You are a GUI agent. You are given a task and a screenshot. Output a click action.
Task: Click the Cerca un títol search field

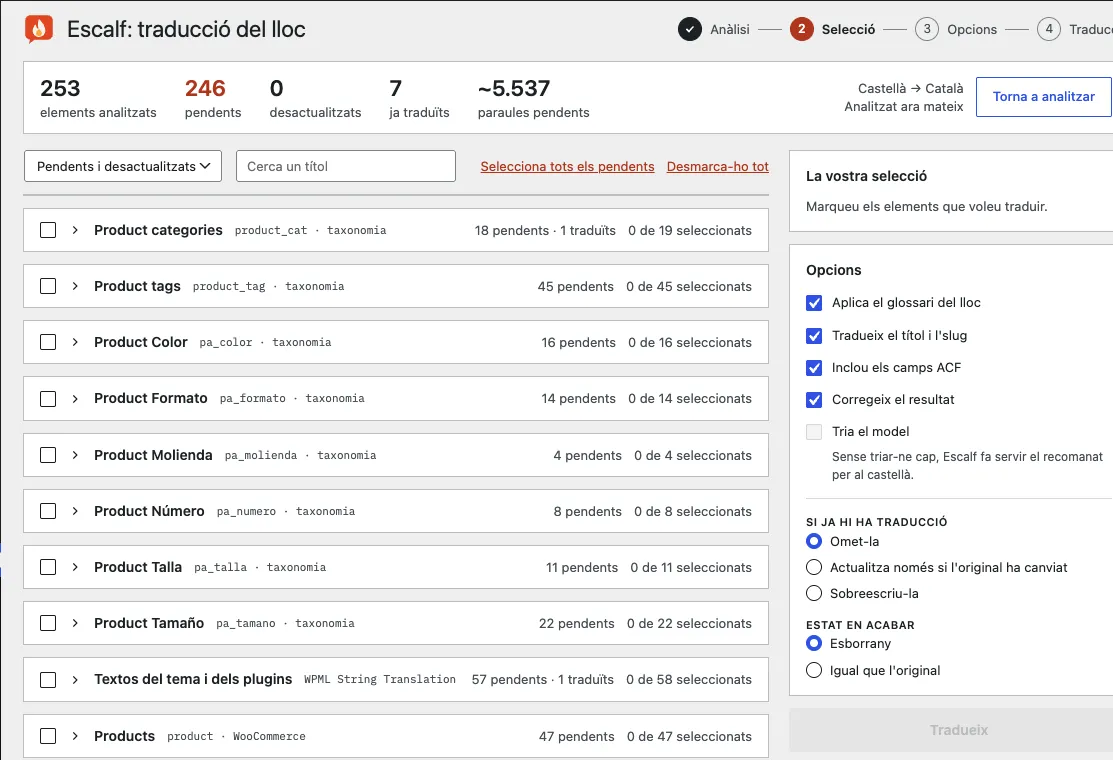point(346,166)
